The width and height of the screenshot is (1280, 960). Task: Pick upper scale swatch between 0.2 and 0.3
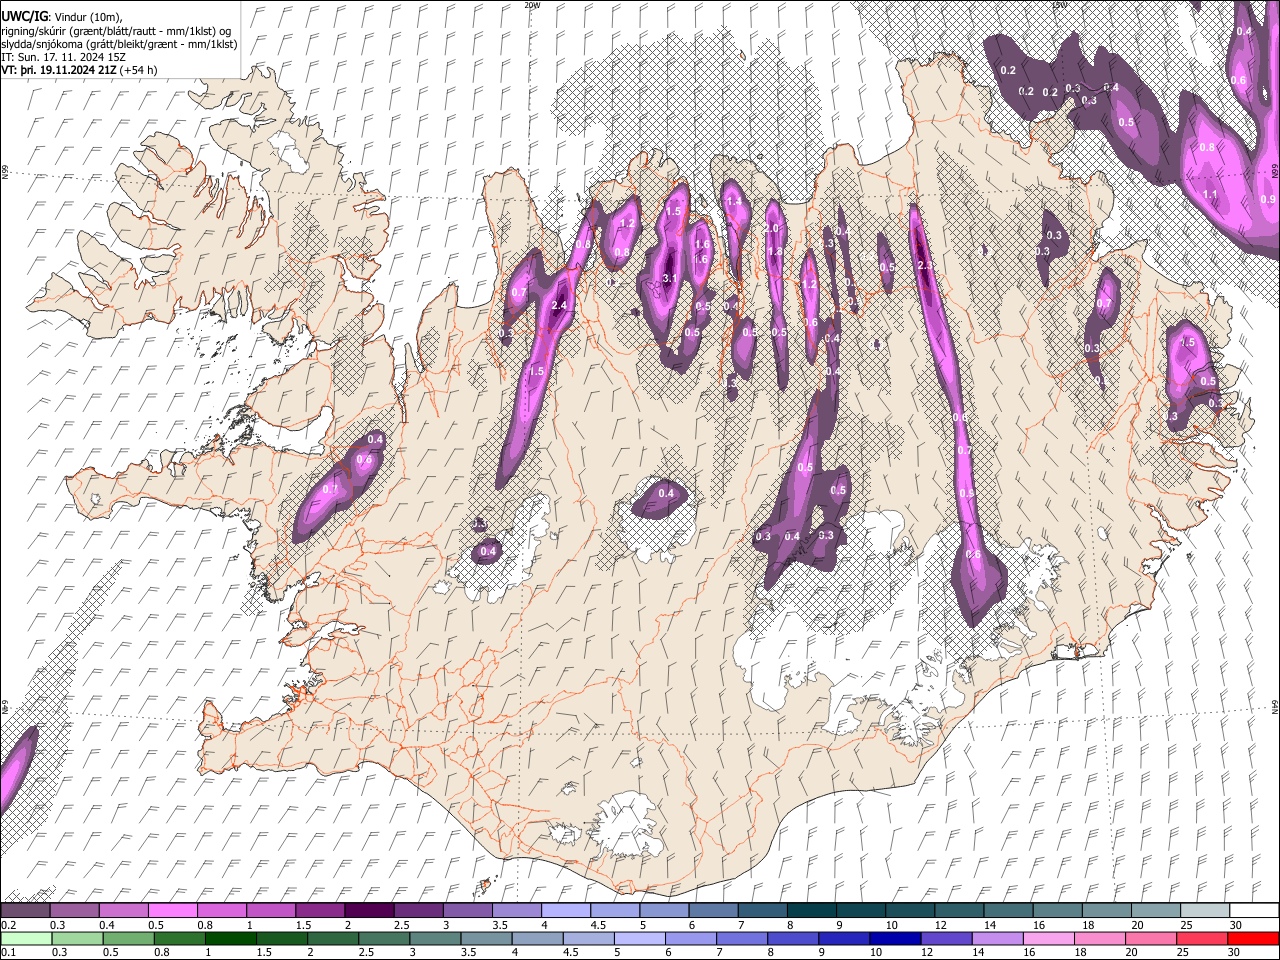click(24, 910)
